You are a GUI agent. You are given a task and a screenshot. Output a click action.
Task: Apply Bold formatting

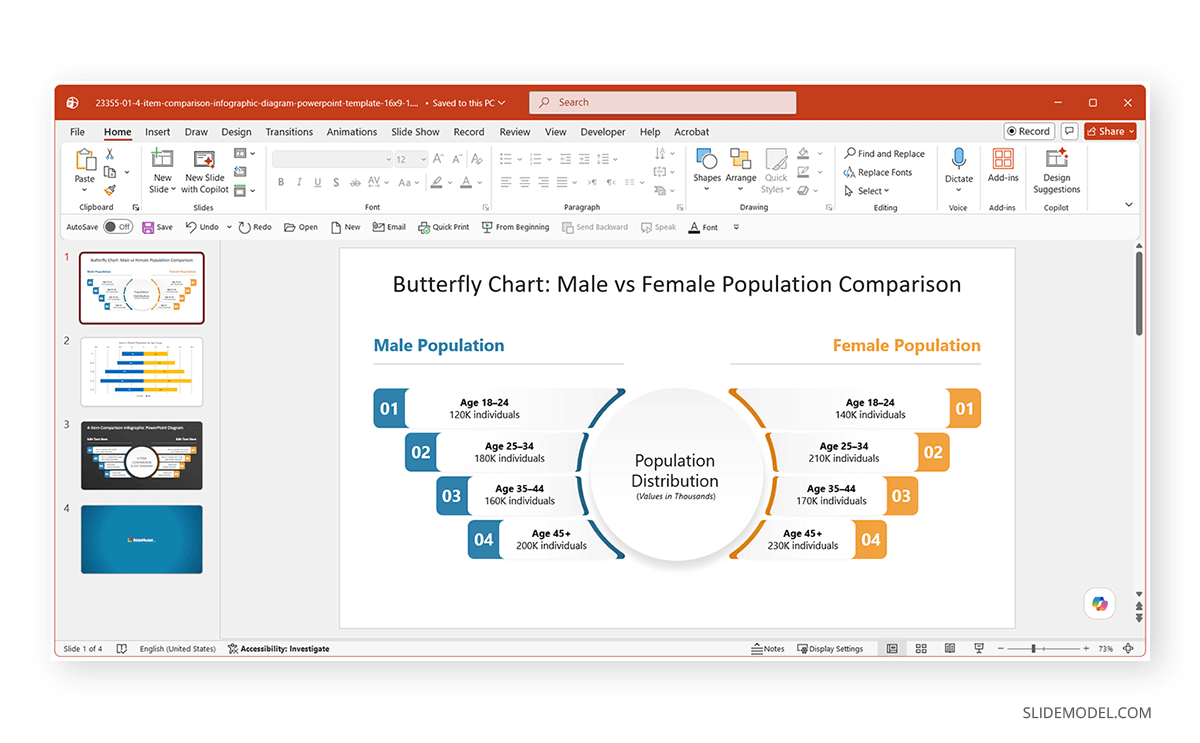pyautogui.click(x=281, y=182)
